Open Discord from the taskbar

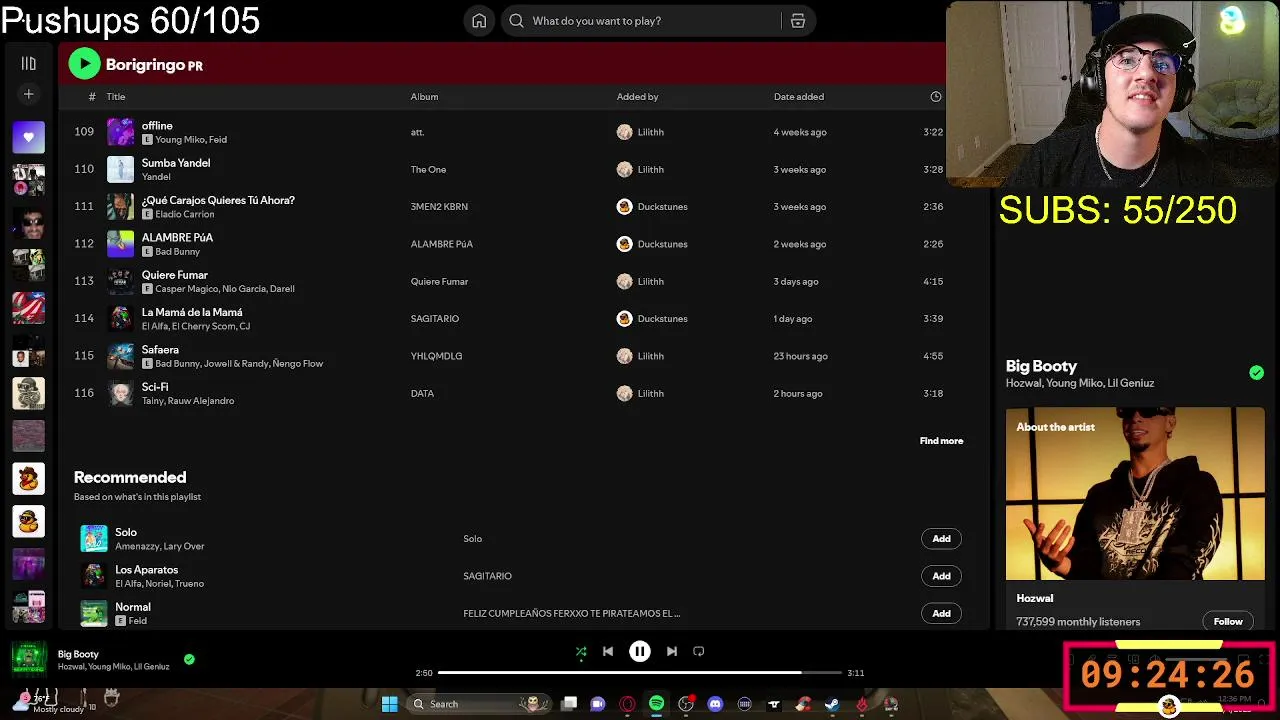pos(715,704)
